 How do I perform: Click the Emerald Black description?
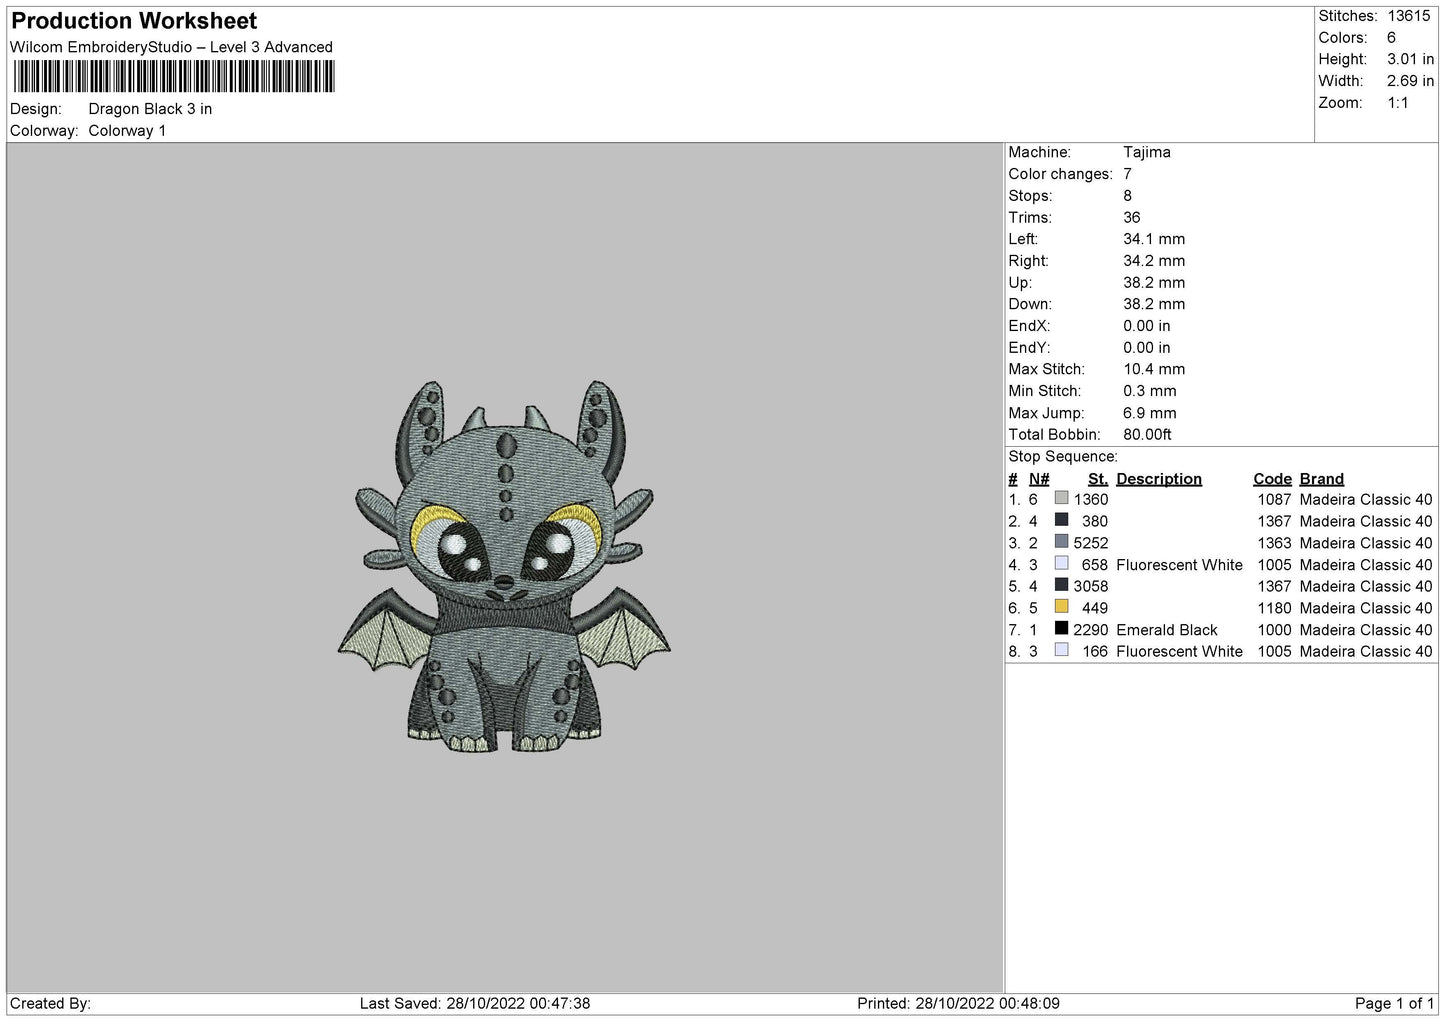(x=1167, y=630)
